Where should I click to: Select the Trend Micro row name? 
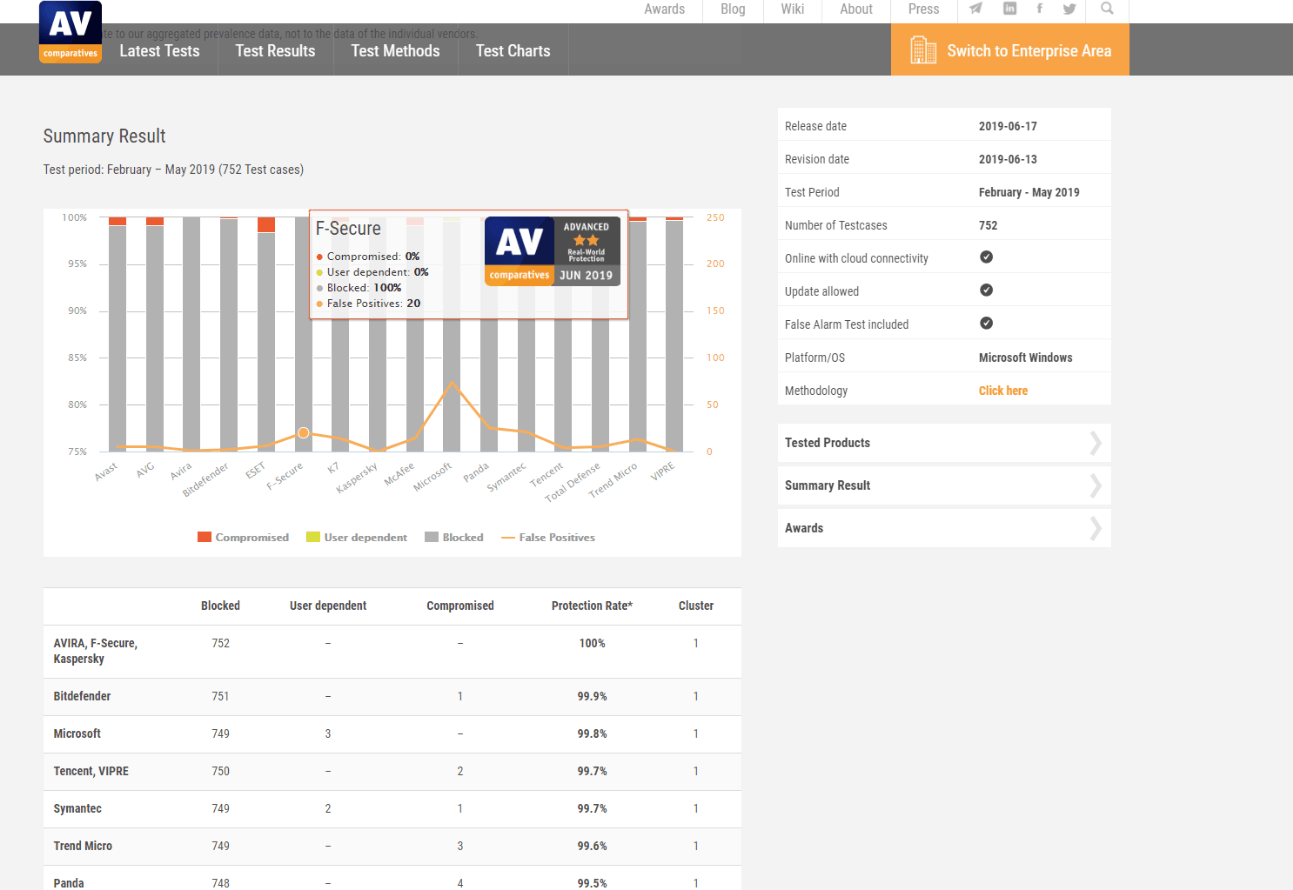pos(83,846)
